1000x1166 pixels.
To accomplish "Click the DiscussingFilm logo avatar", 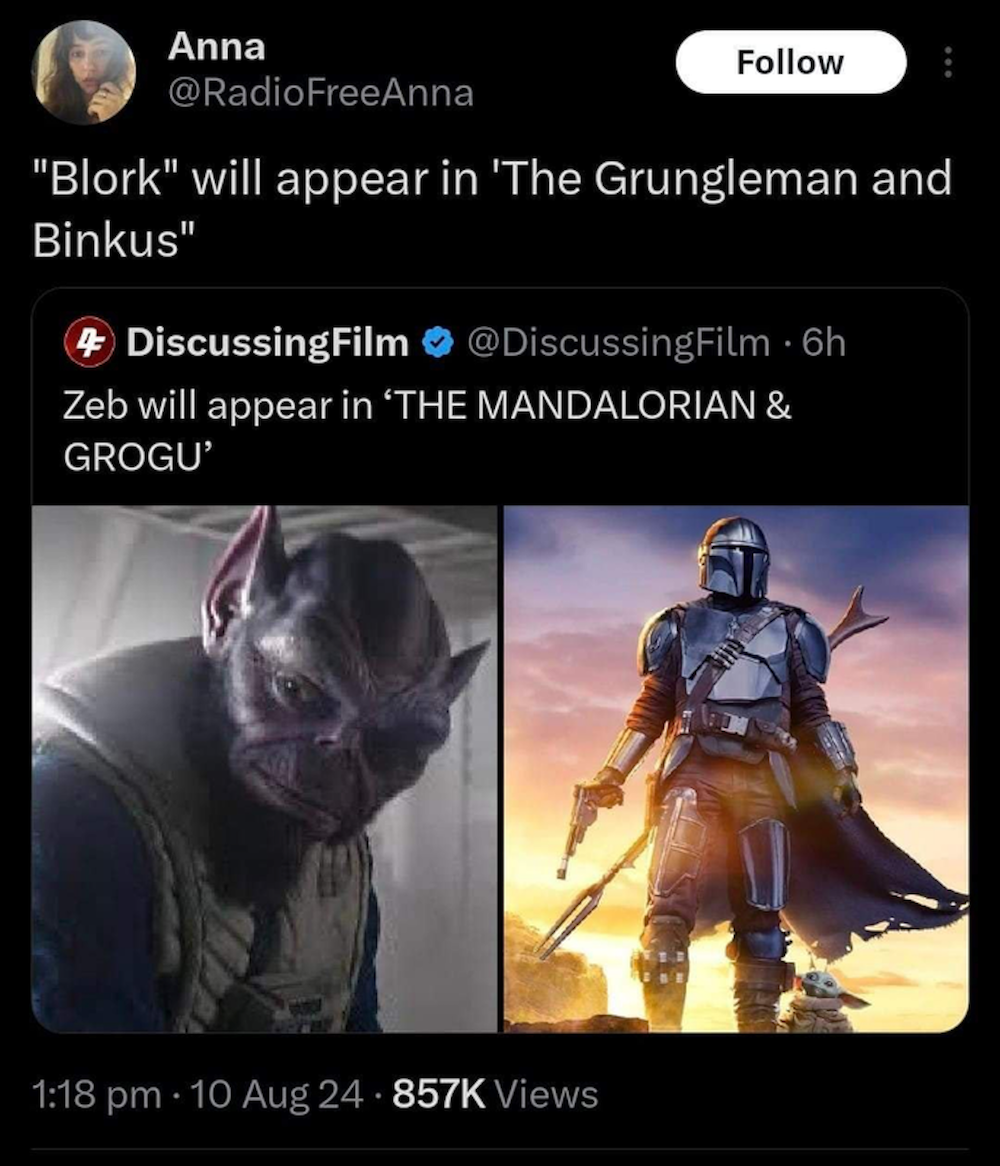I will pyautogui.click(x=89, y=343).
